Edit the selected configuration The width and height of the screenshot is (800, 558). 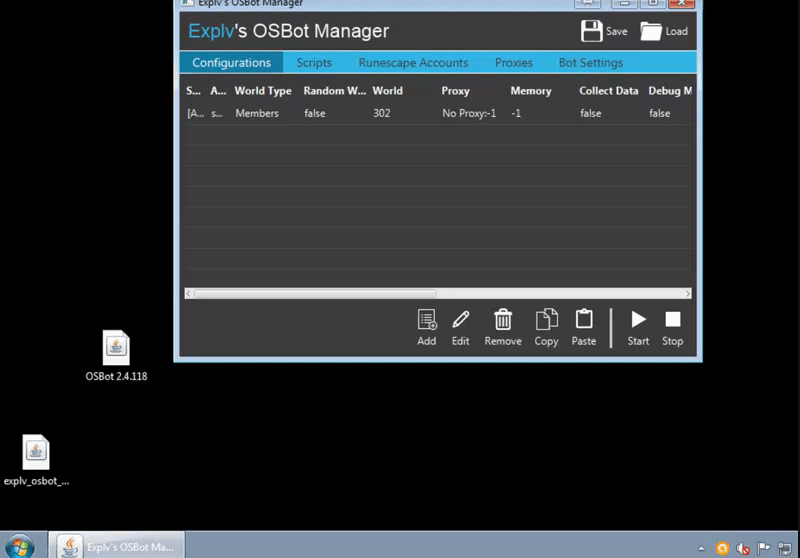tap(460, 327)
